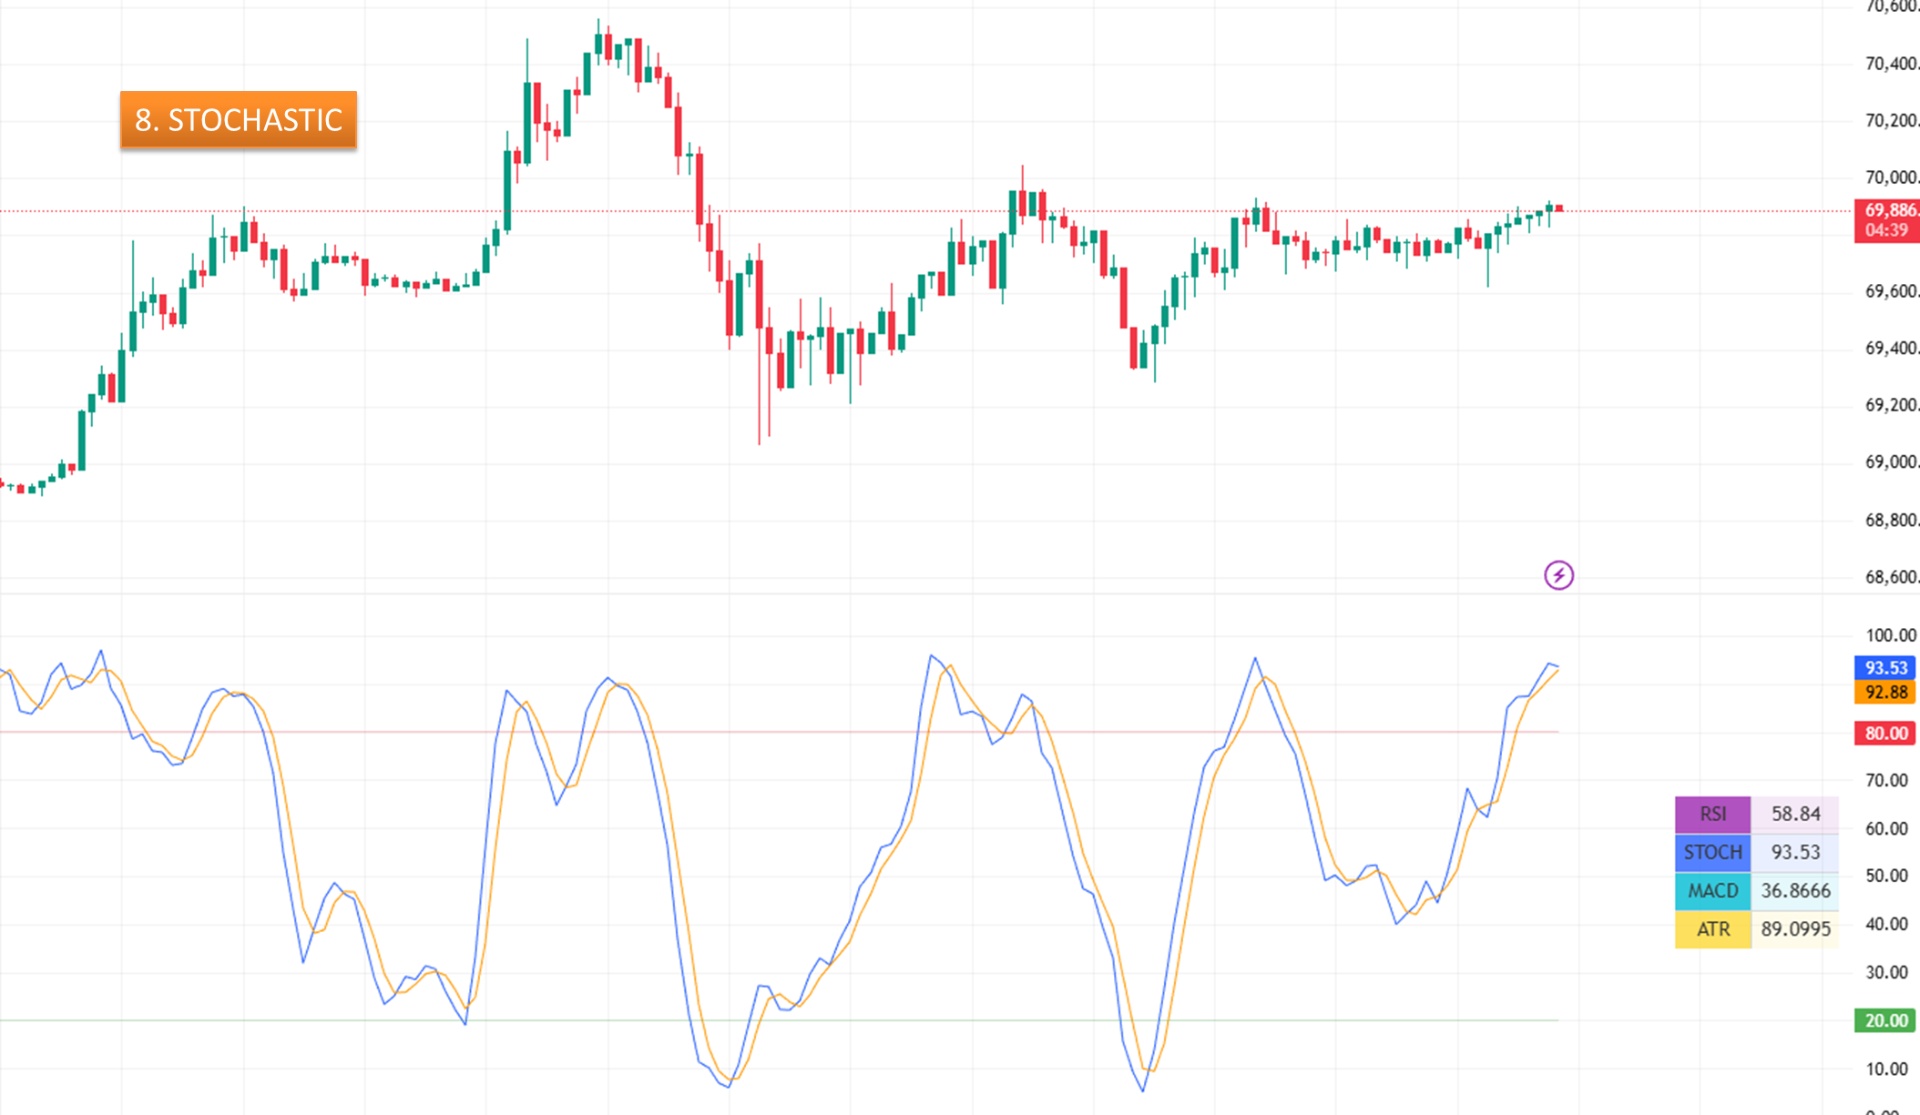Viewport: 1920px width, 1115px height.
Task: Click the red 80.00 overbought level tag
Action: coord(1885,733)
